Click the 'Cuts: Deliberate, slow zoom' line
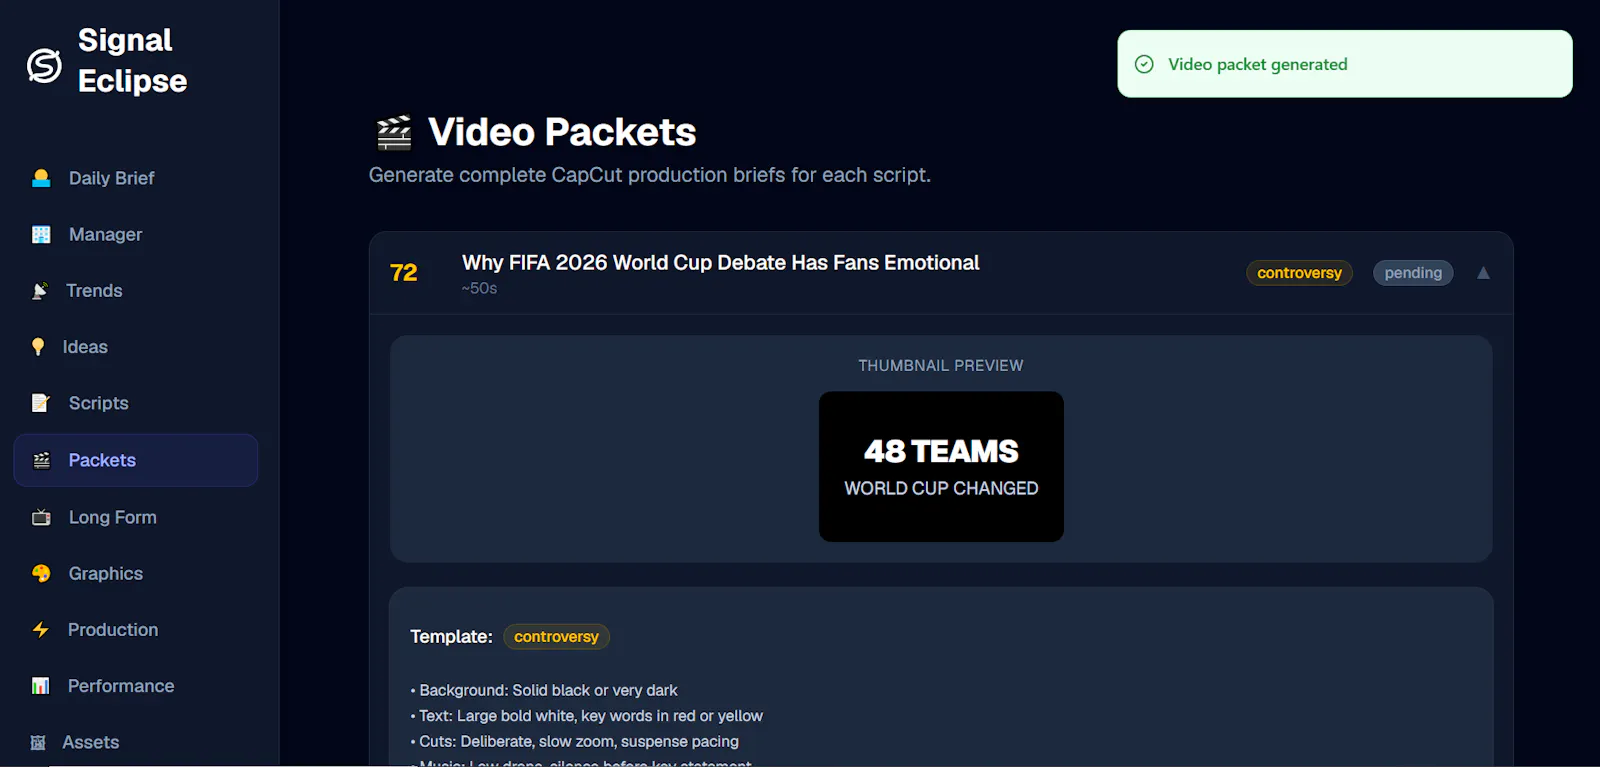 [x=574, y=741]
